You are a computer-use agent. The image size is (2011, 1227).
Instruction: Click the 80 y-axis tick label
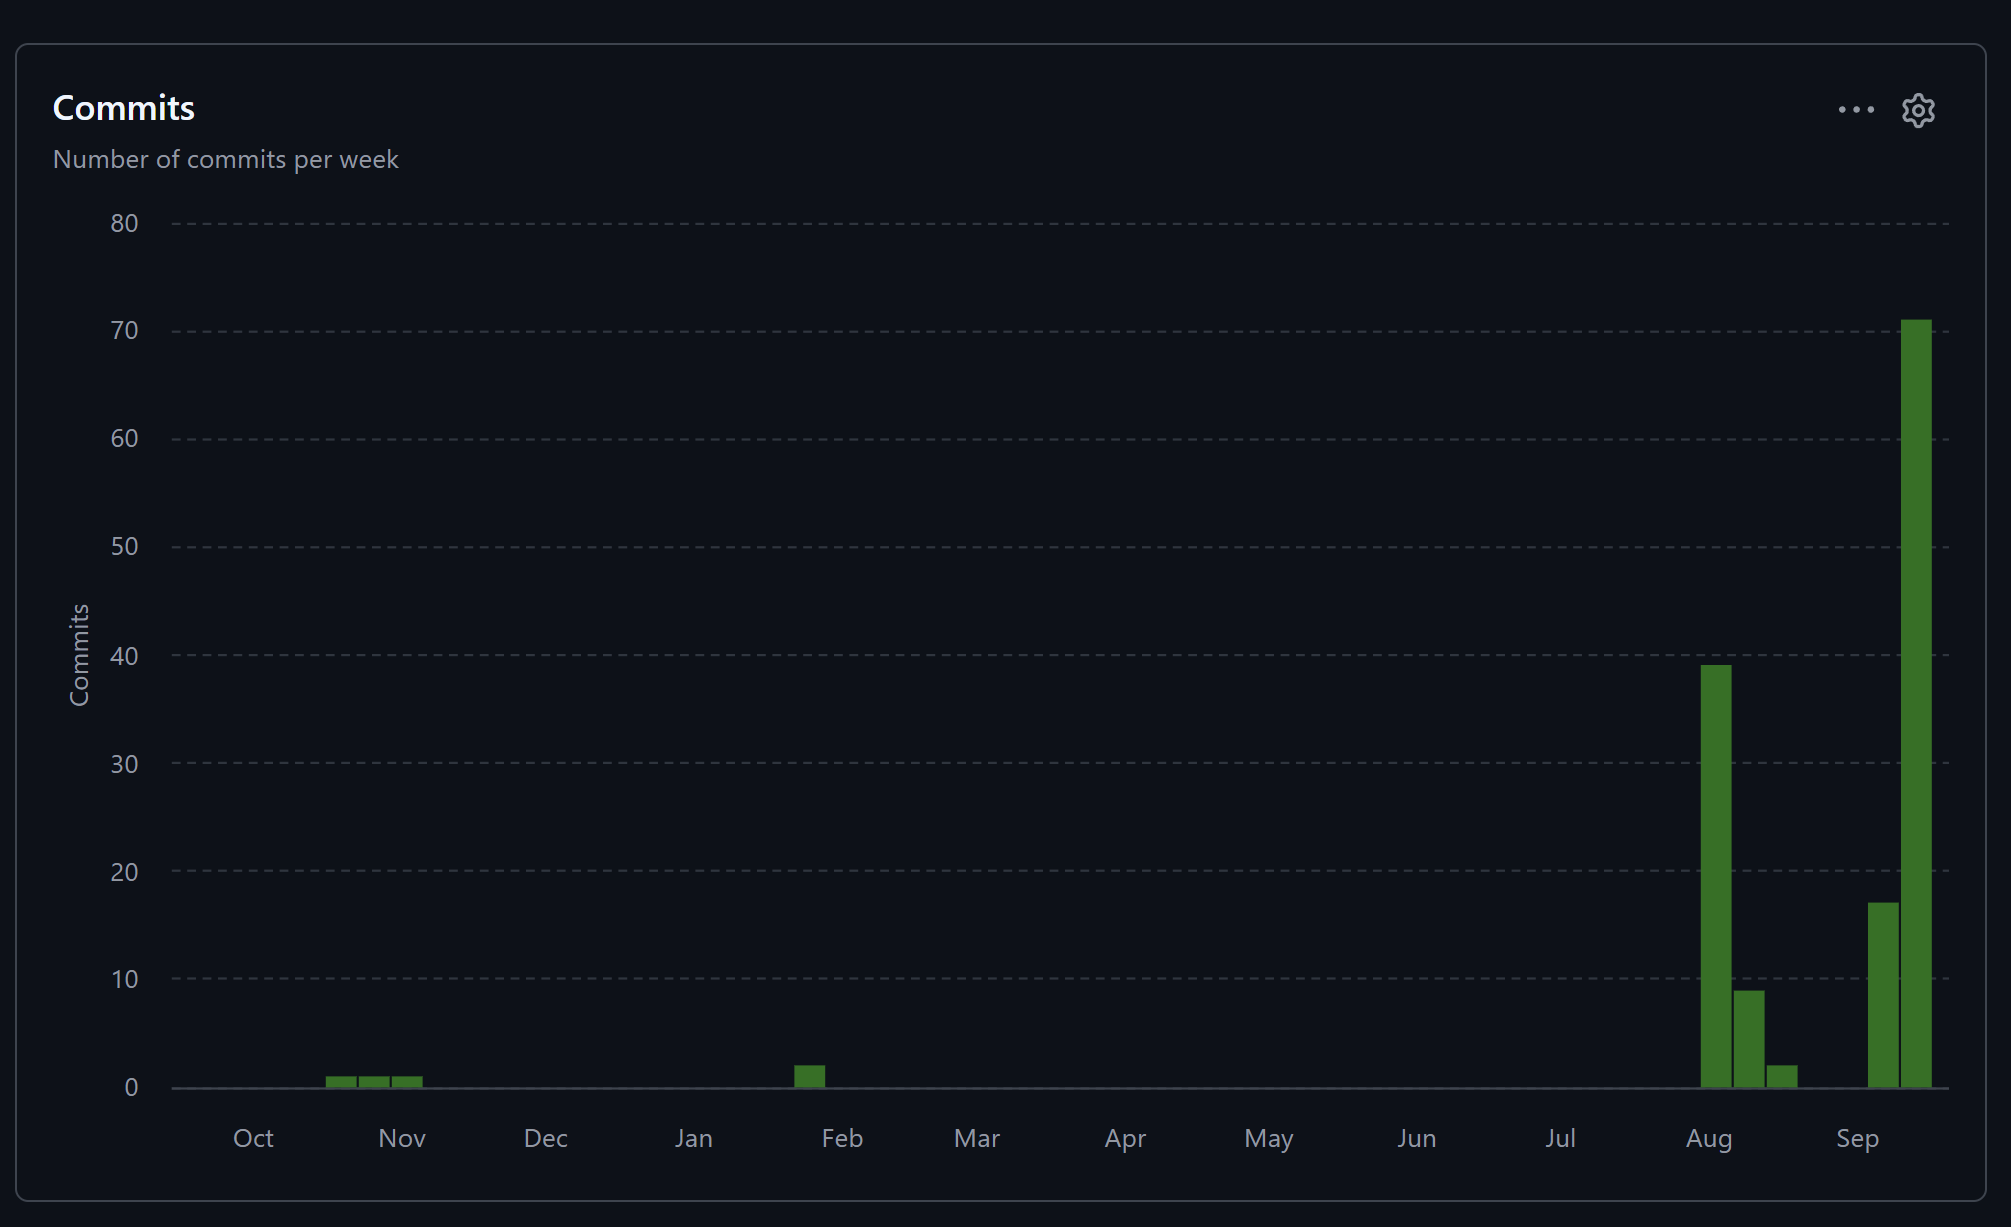(x=124, y=223)
